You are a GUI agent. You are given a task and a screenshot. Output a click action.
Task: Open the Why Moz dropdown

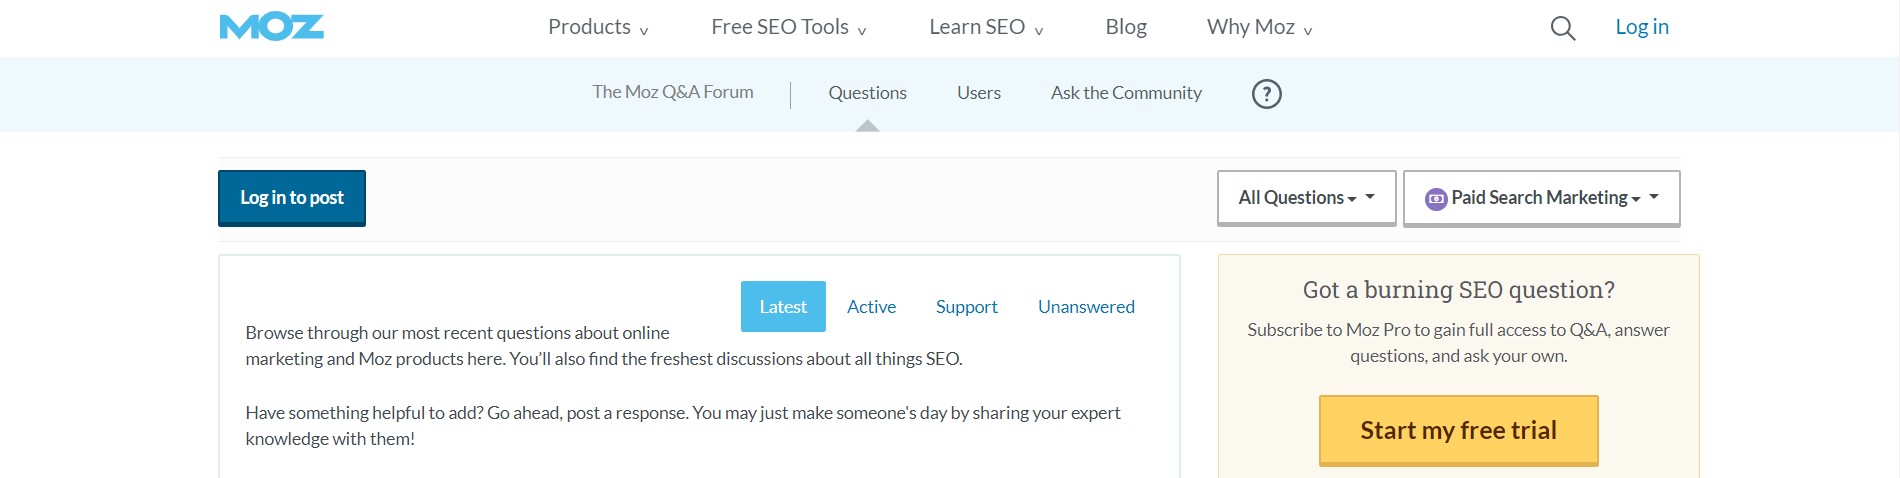point(1259,27)
